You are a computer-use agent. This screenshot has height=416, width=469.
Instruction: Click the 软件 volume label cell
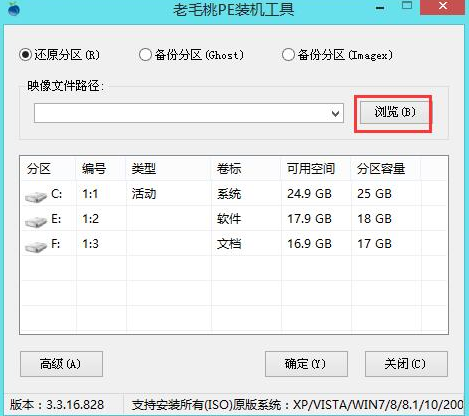point(229,219)
